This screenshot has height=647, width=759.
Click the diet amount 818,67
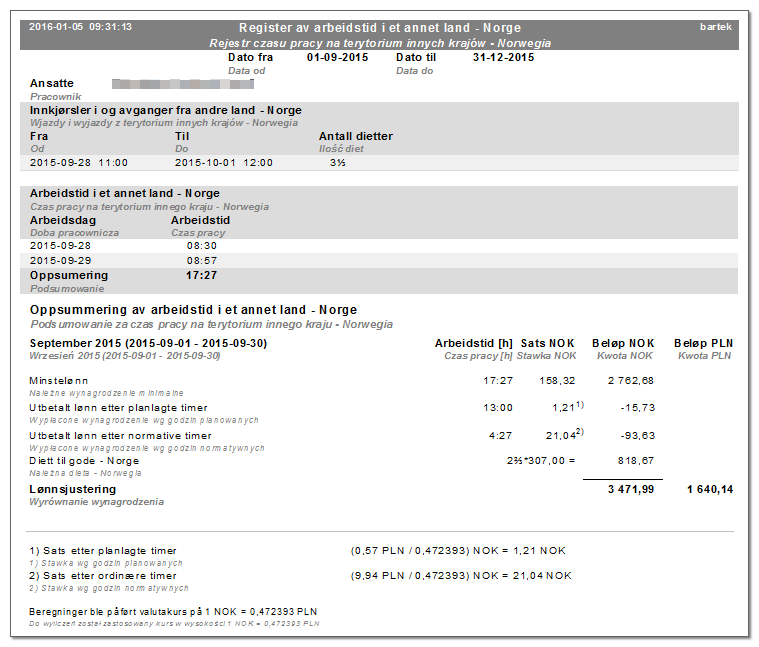pos(636,461)
